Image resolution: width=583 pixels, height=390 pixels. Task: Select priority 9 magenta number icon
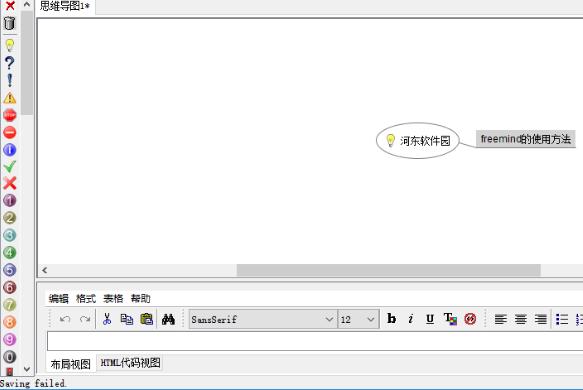10,339
